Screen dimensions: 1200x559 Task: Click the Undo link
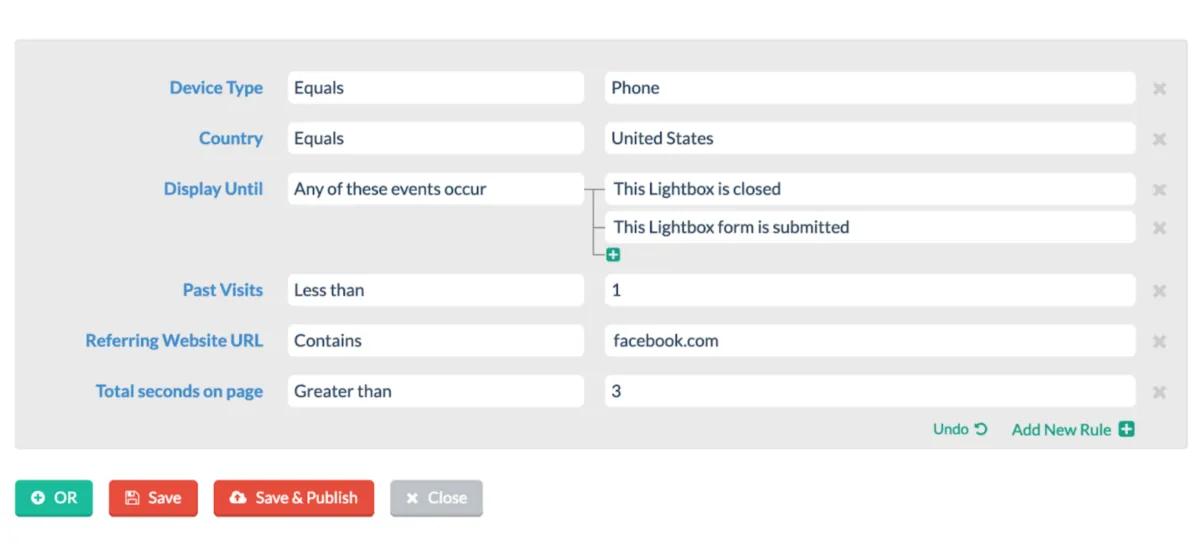959,429
